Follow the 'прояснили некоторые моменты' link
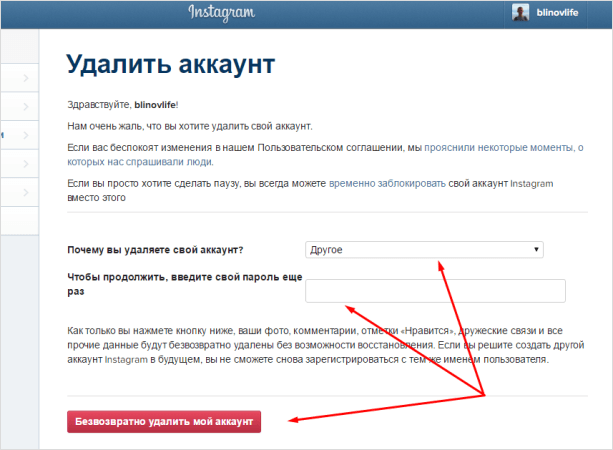Viewport: 613px width, 450px height. point(325,154)
